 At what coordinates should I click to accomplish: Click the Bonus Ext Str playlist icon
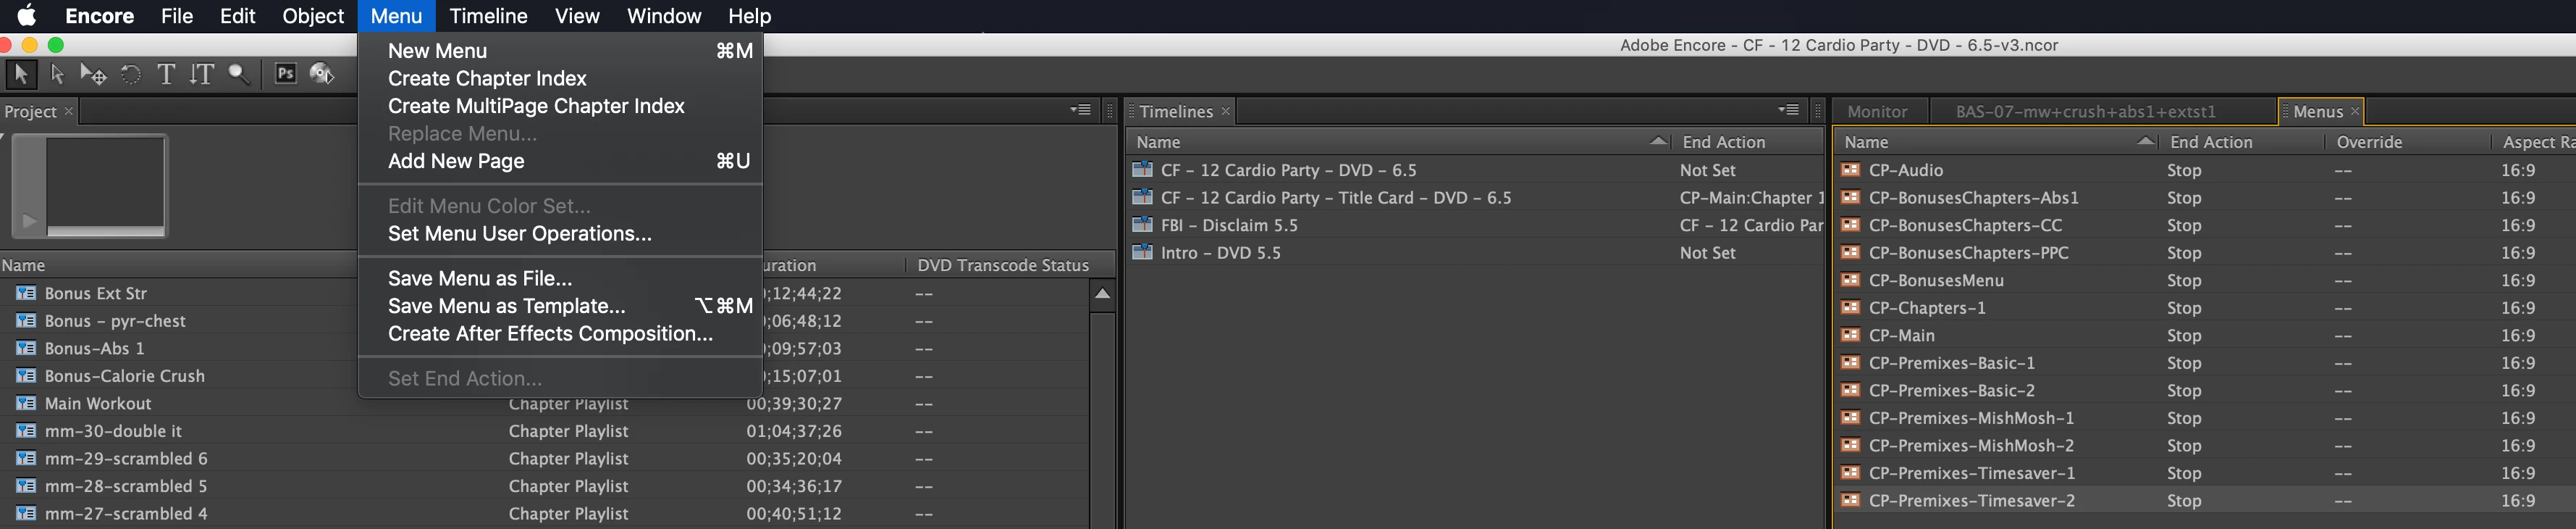[x=26, y=293]
